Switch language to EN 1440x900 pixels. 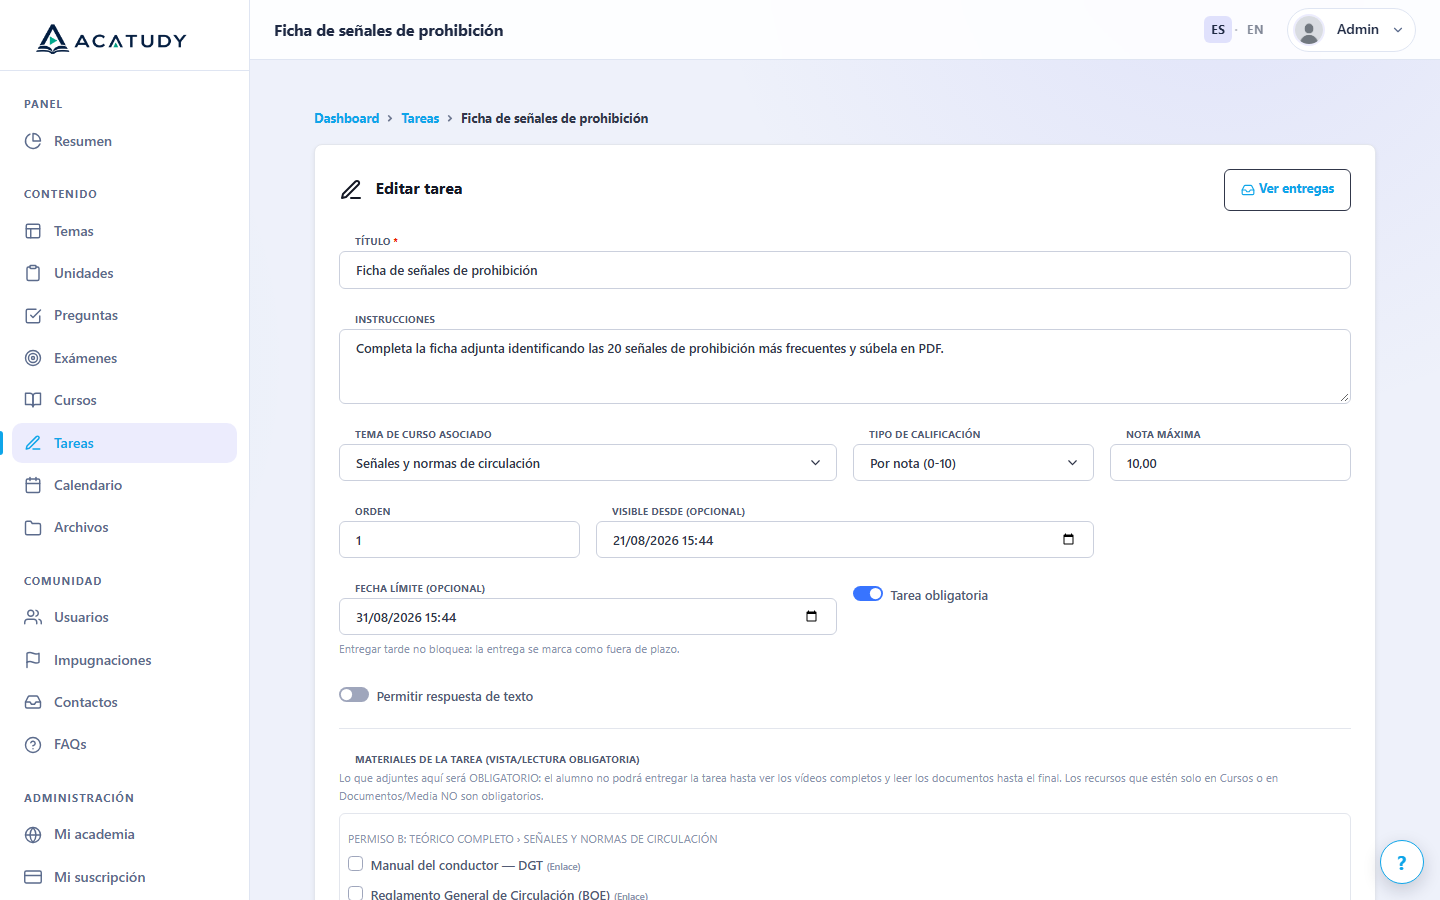tap(1255, 30)
